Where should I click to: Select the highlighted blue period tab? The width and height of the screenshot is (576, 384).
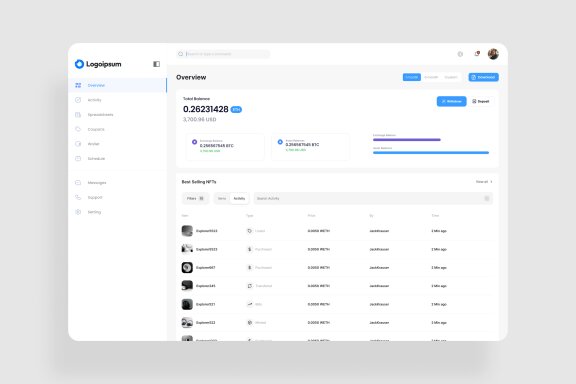(x=412, y=77)
